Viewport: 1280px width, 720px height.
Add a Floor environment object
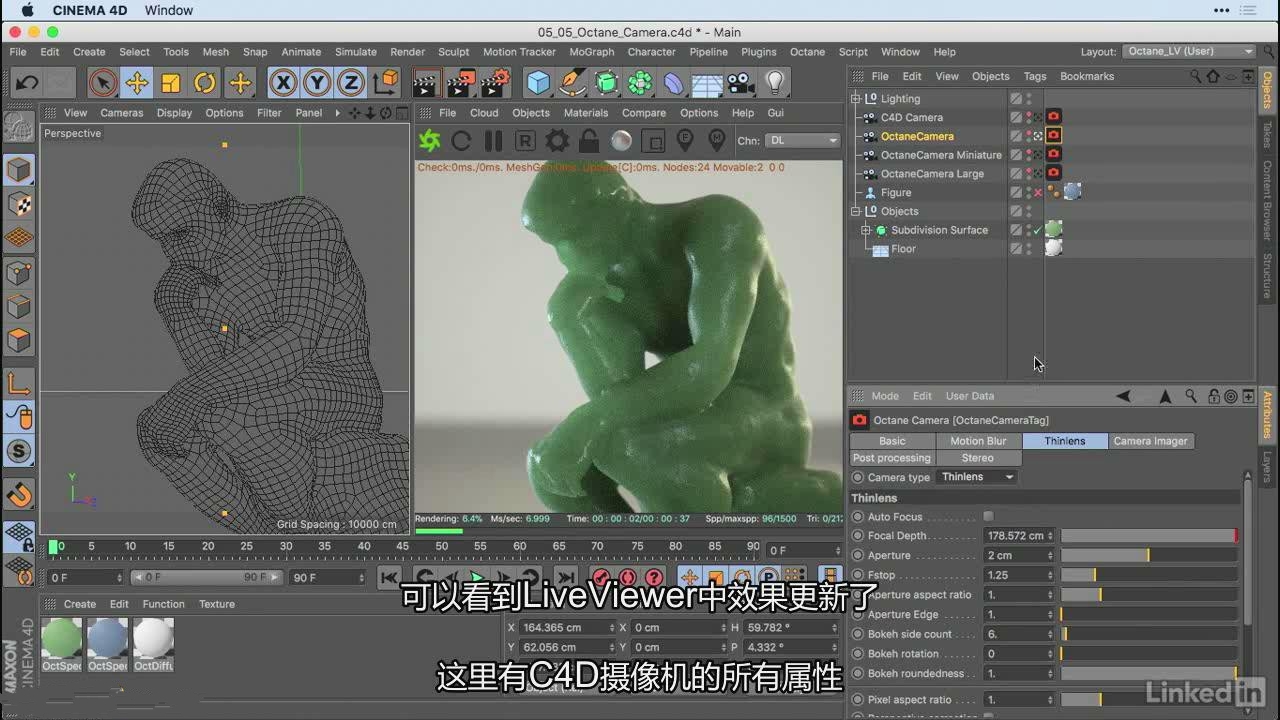707,83
